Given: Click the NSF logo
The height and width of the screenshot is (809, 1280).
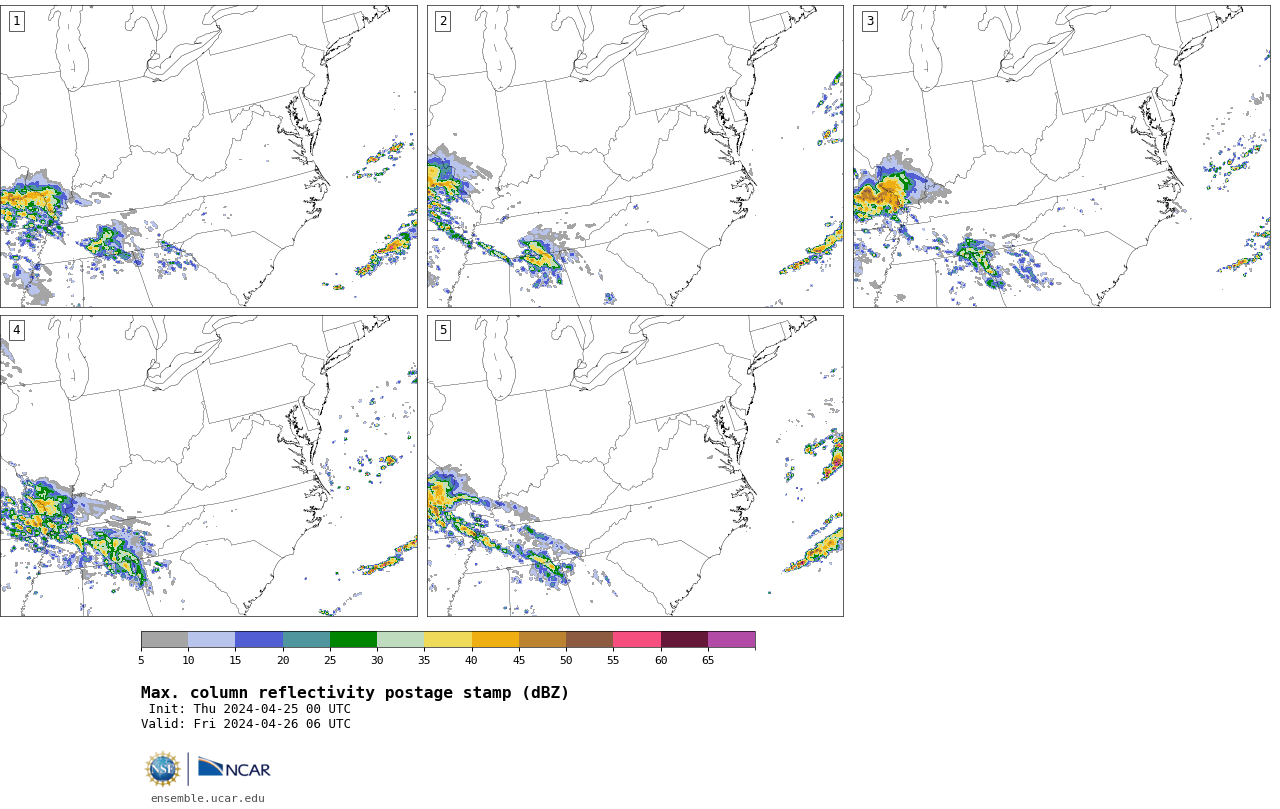Looking at the screenshot, I should (163, 769).
